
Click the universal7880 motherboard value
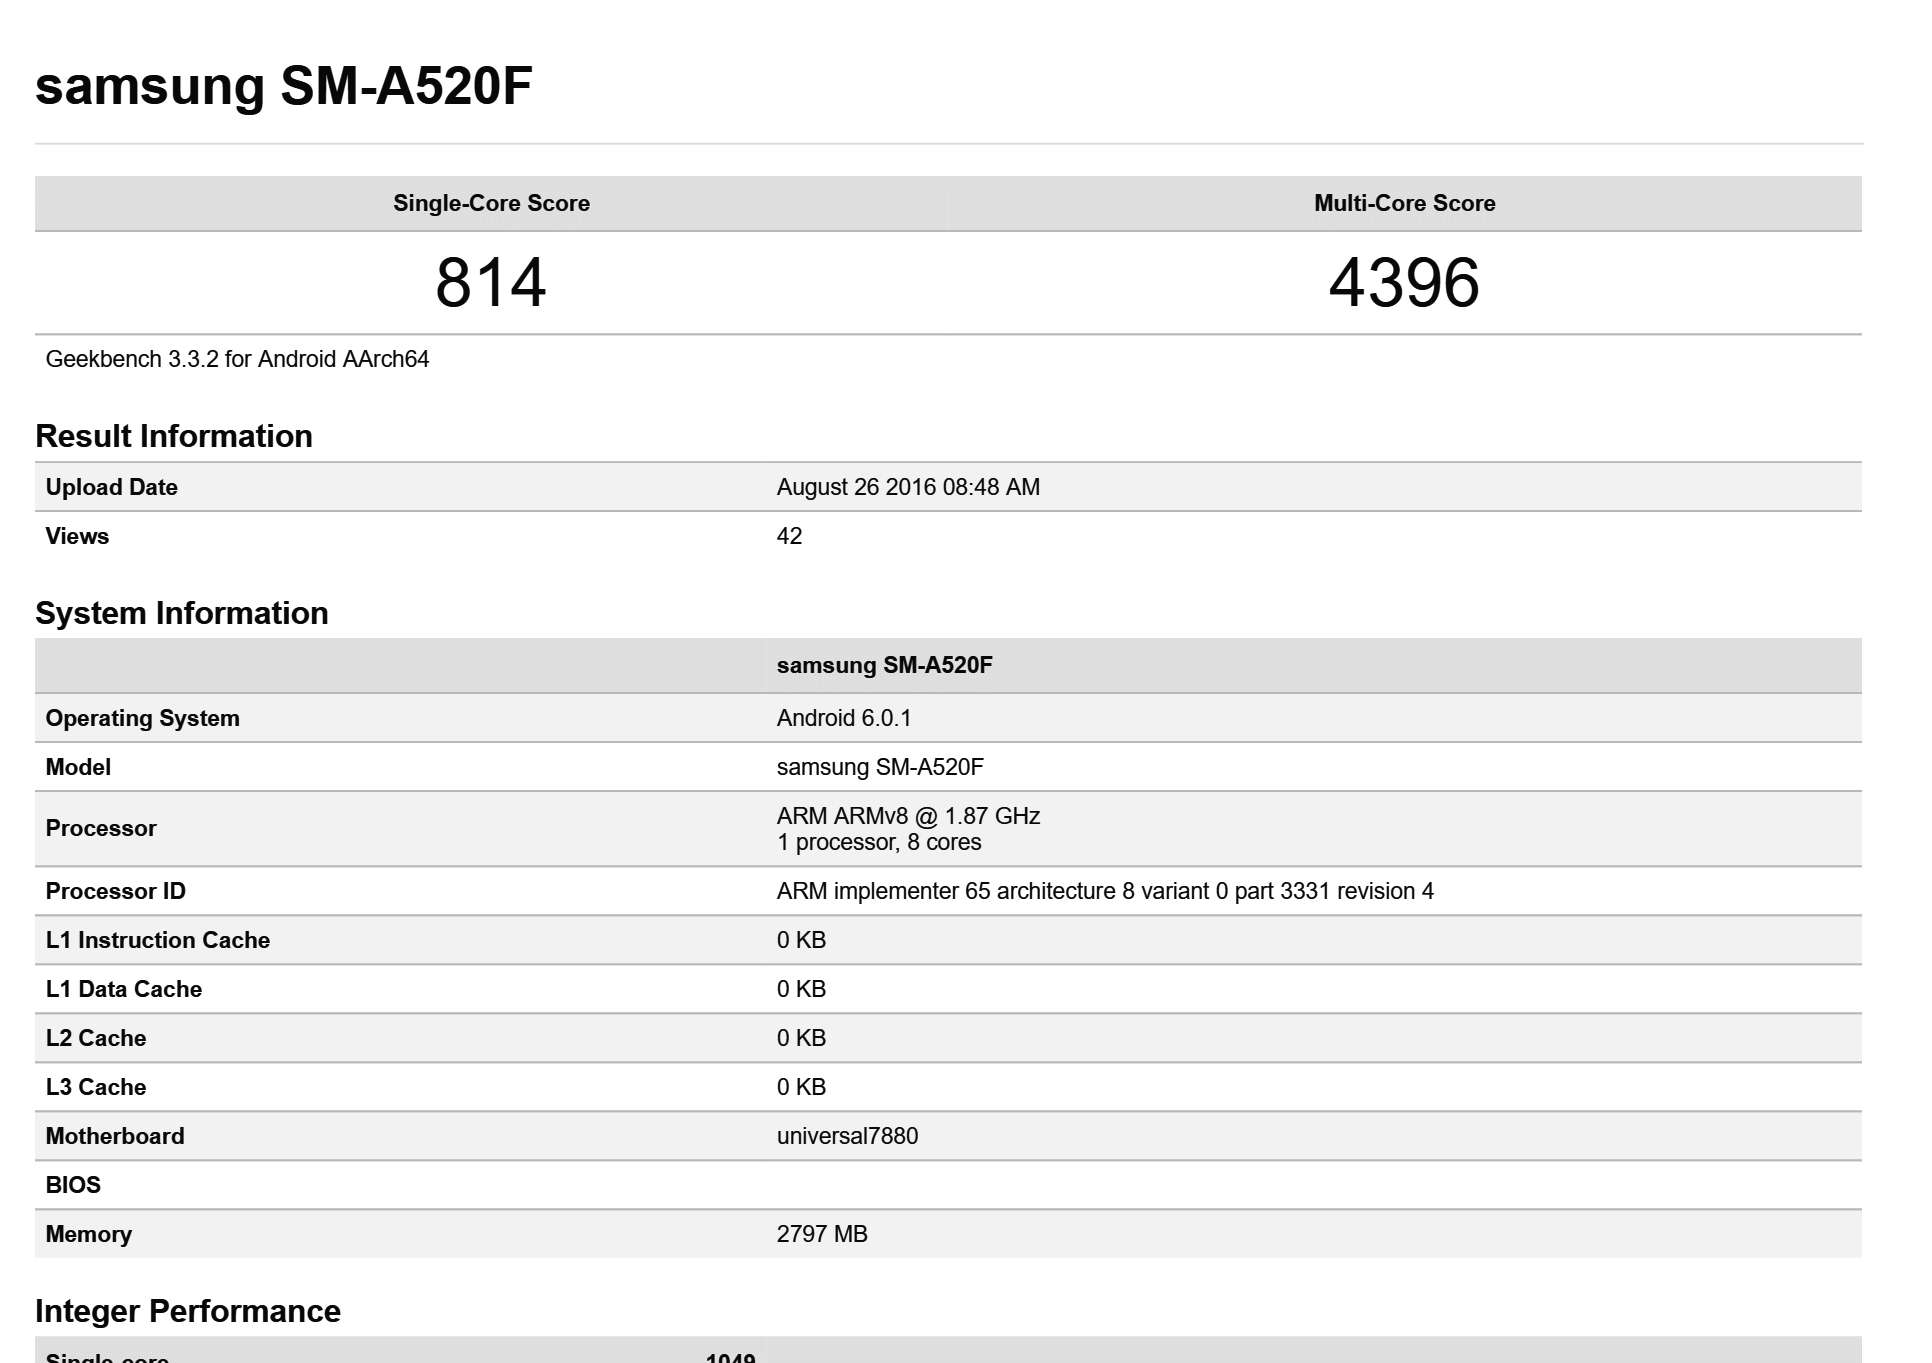(847, 1136)
